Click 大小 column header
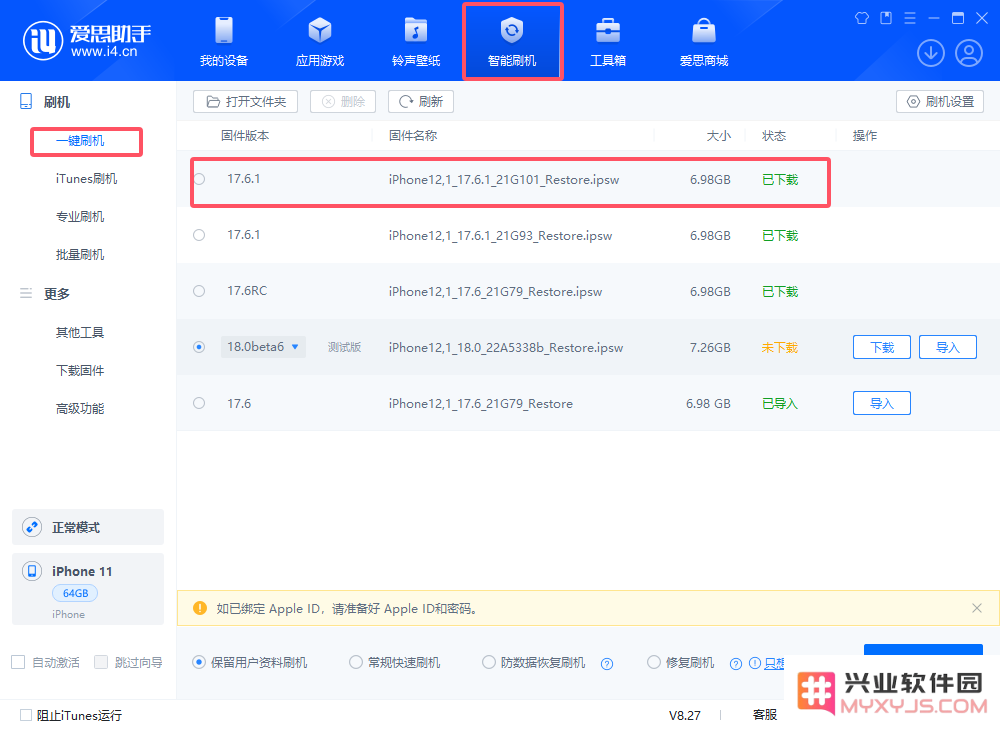Screen dimensions: 1000x730 pos(719,136)
